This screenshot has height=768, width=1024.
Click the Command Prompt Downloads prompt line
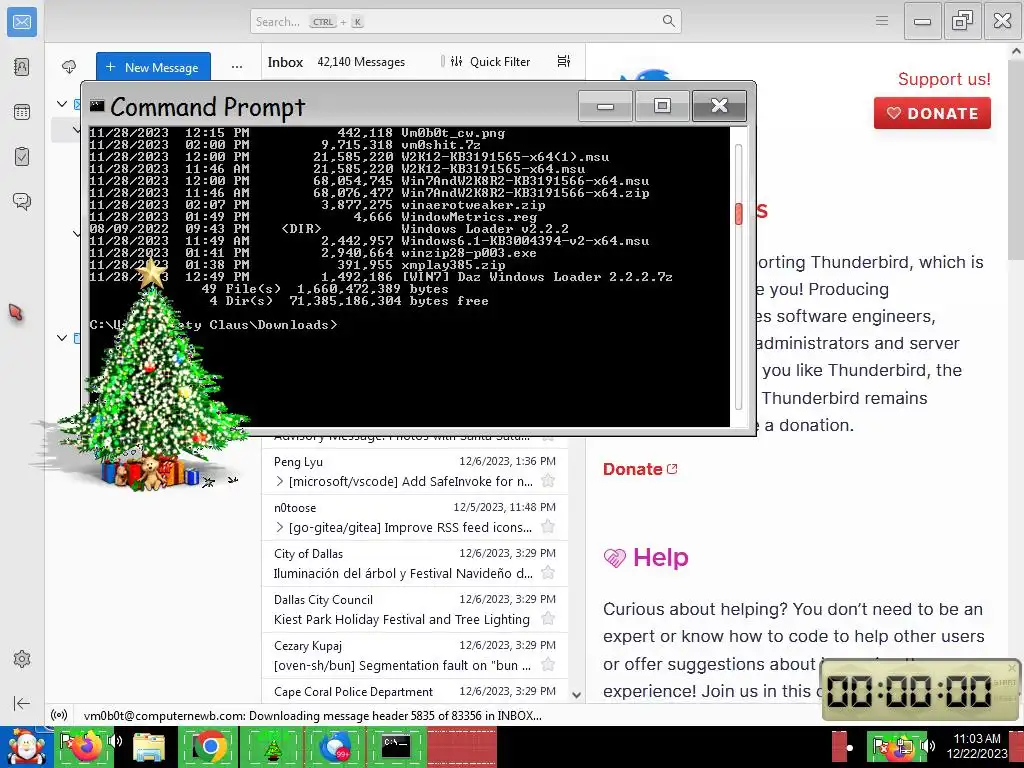(x=214, y=325)
